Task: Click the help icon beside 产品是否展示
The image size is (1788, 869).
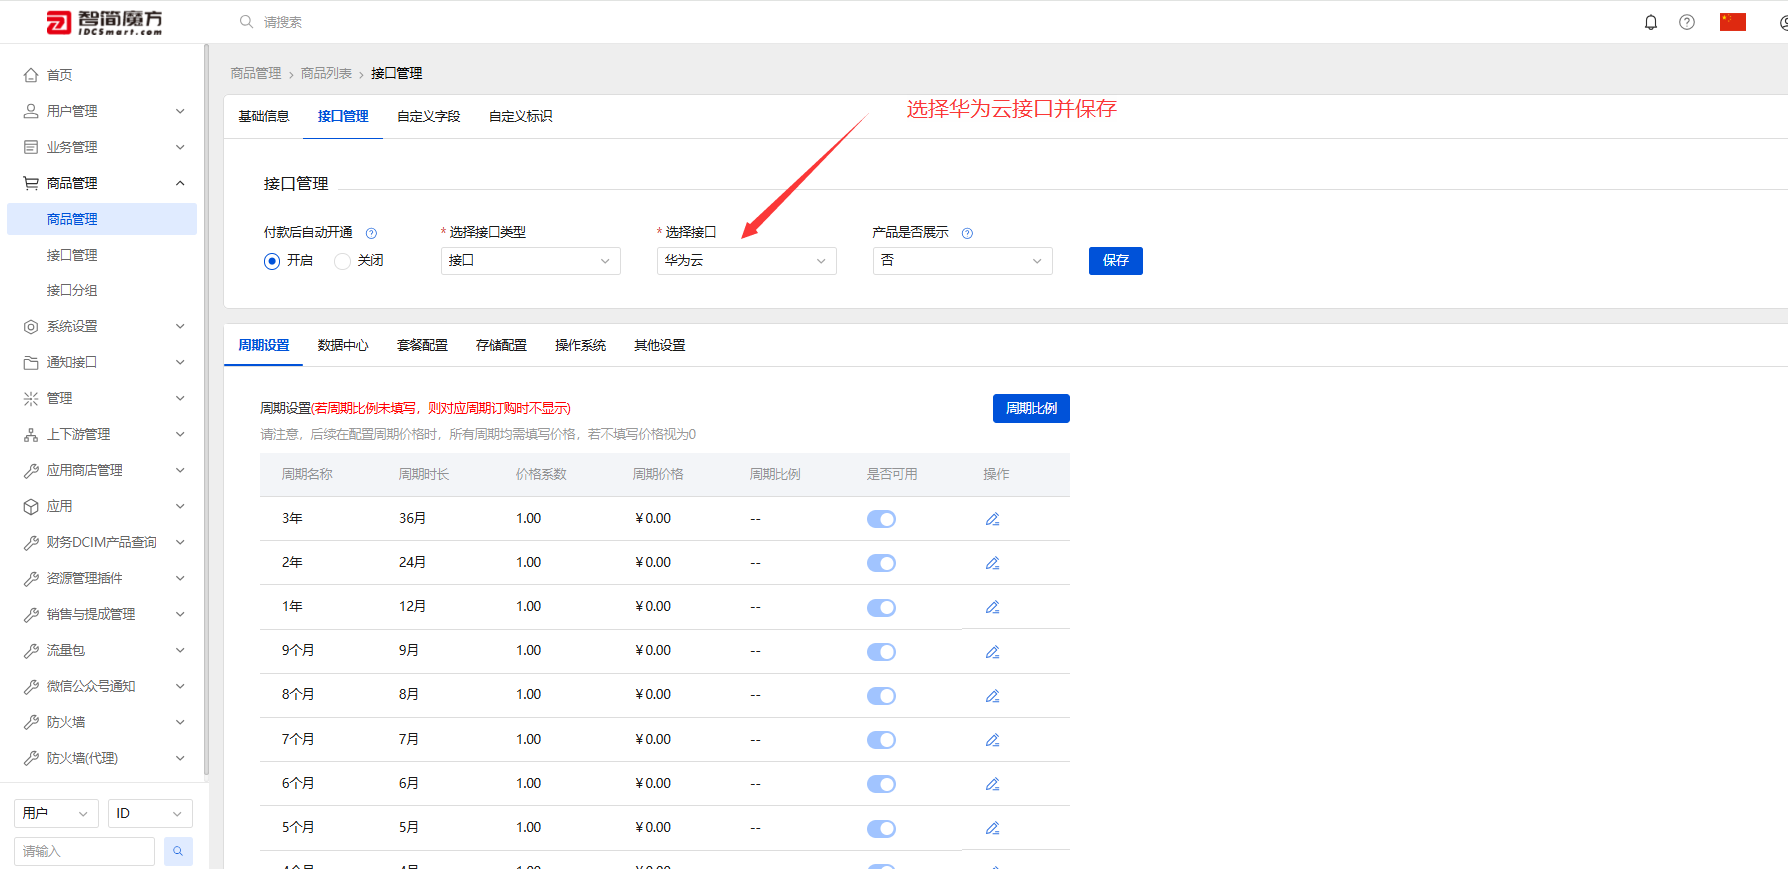Action: tap(967, 233)
